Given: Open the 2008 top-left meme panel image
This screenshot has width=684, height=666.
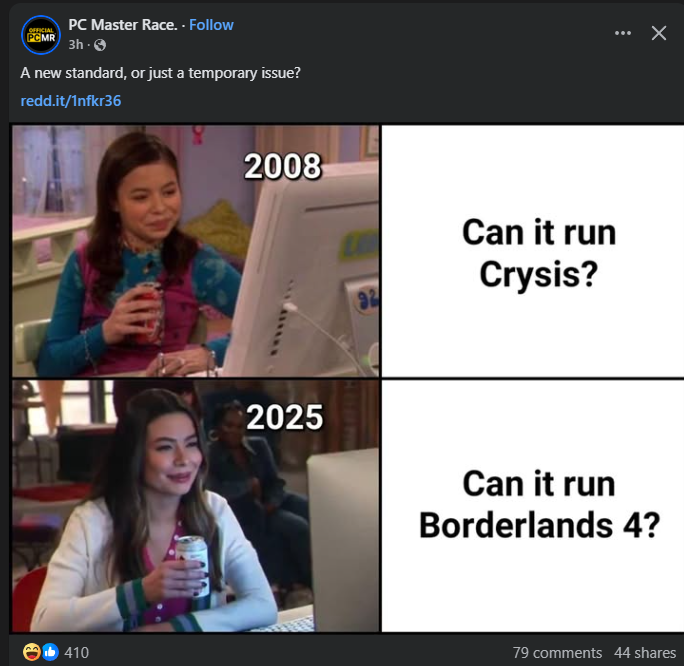Looking at the screenshot, I should [x=195, y=251].
